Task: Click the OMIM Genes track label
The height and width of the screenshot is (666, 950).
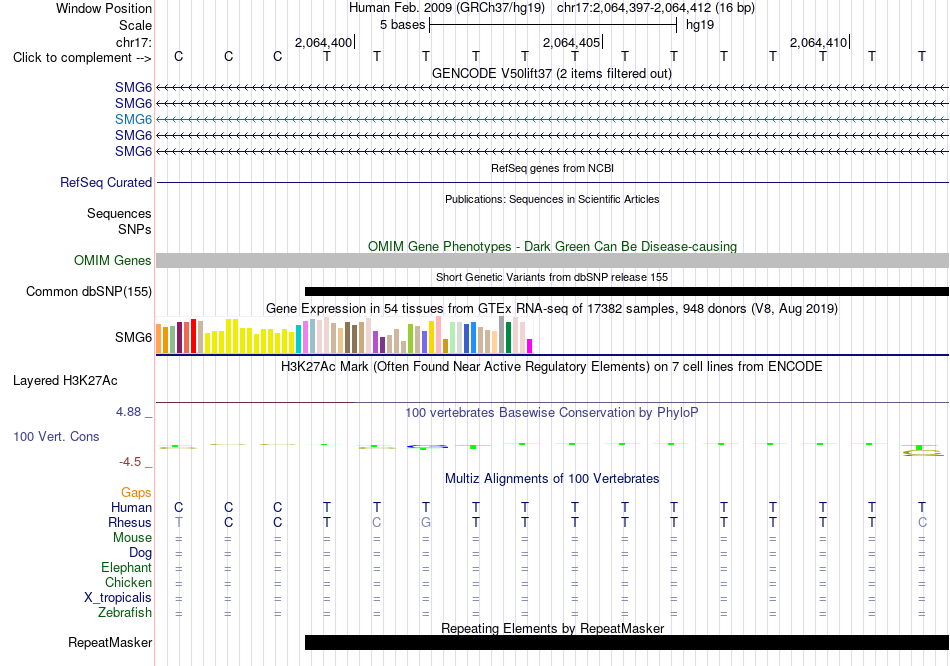Action: 113,261
